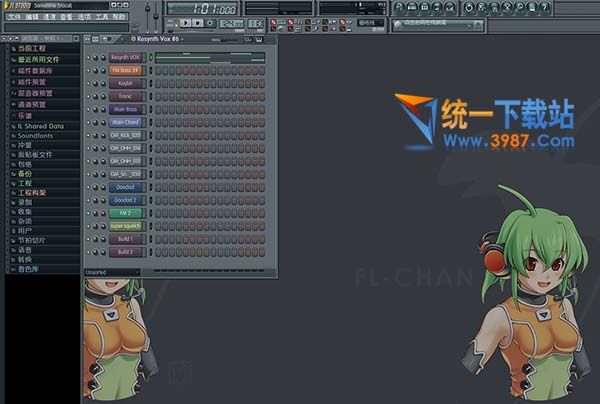Open the Unsorted channel filter dropdown

(x=112, y=272)
